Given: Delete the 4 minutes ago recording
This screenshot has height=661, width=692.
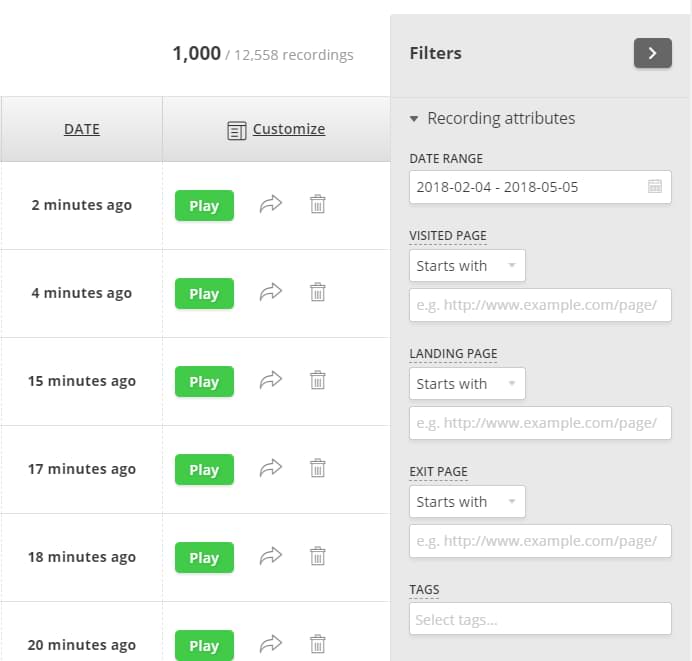Looking at the screenshot, I should [x=317, y=292].
